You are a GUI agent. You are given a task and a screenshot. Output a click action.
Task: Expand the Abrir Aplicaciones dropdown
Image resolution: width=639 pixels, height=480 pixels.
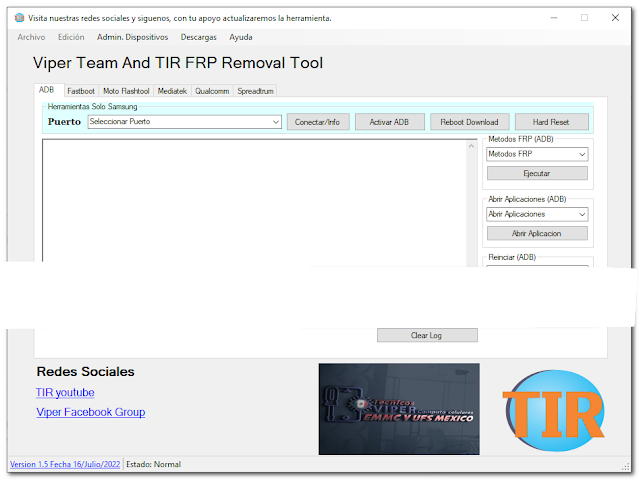coord(537,214)
